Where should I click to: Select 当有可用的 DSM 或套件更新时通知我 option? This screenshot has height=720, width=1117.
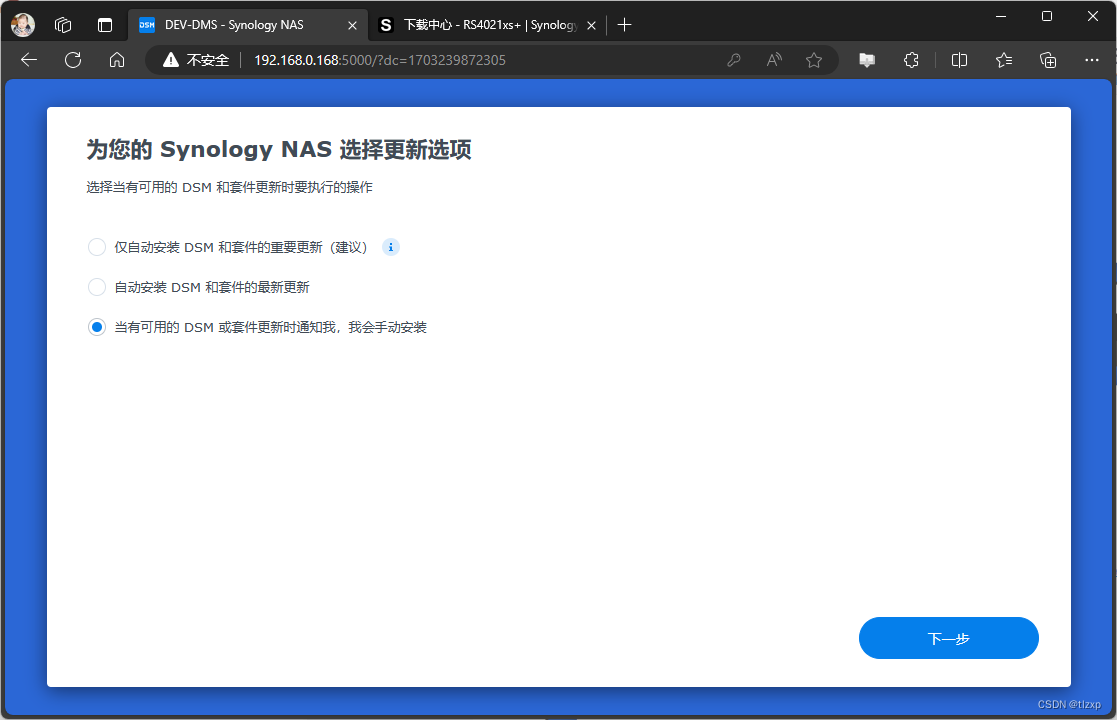pos(97,327)
